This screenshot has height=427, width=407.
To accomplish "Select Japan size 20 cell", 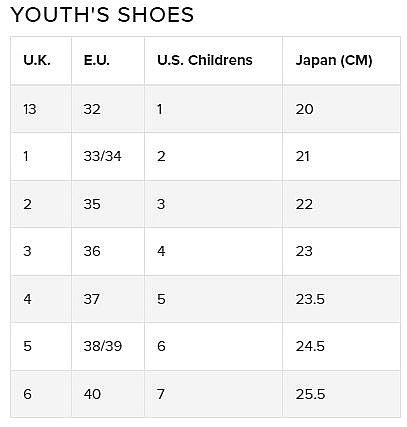I will click(342, 109).
